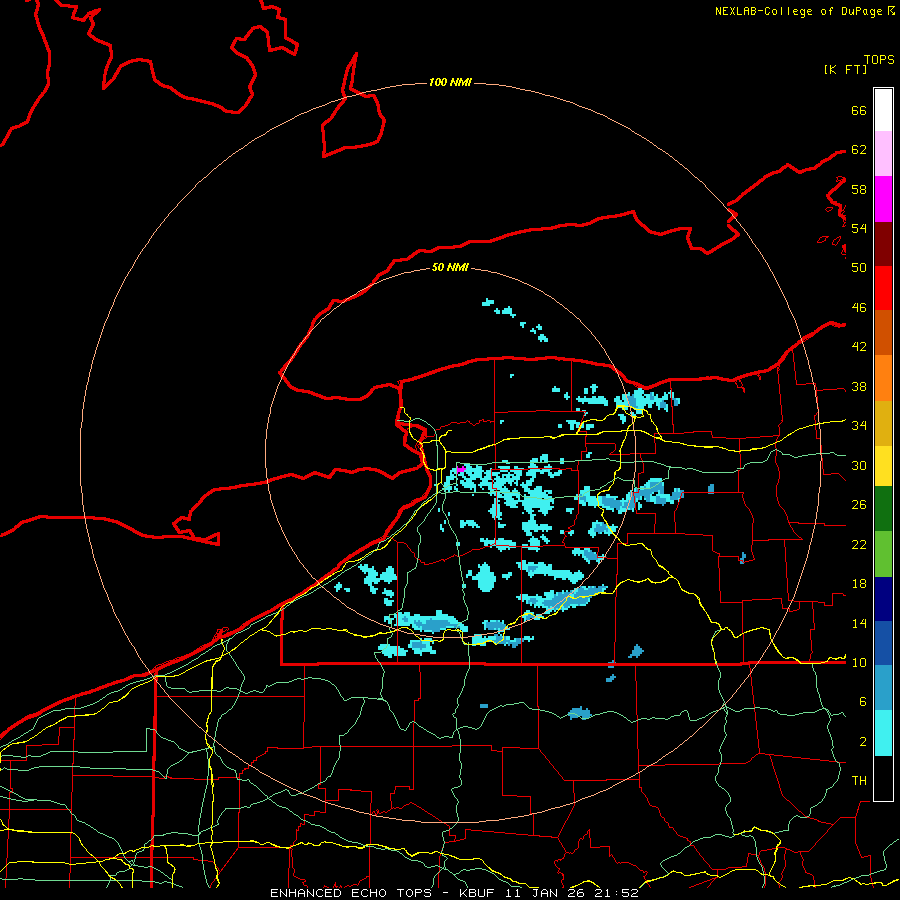Click the burnt orange legend swatch
This screenshot has width=900, height=900.
[x=883, y=333]
